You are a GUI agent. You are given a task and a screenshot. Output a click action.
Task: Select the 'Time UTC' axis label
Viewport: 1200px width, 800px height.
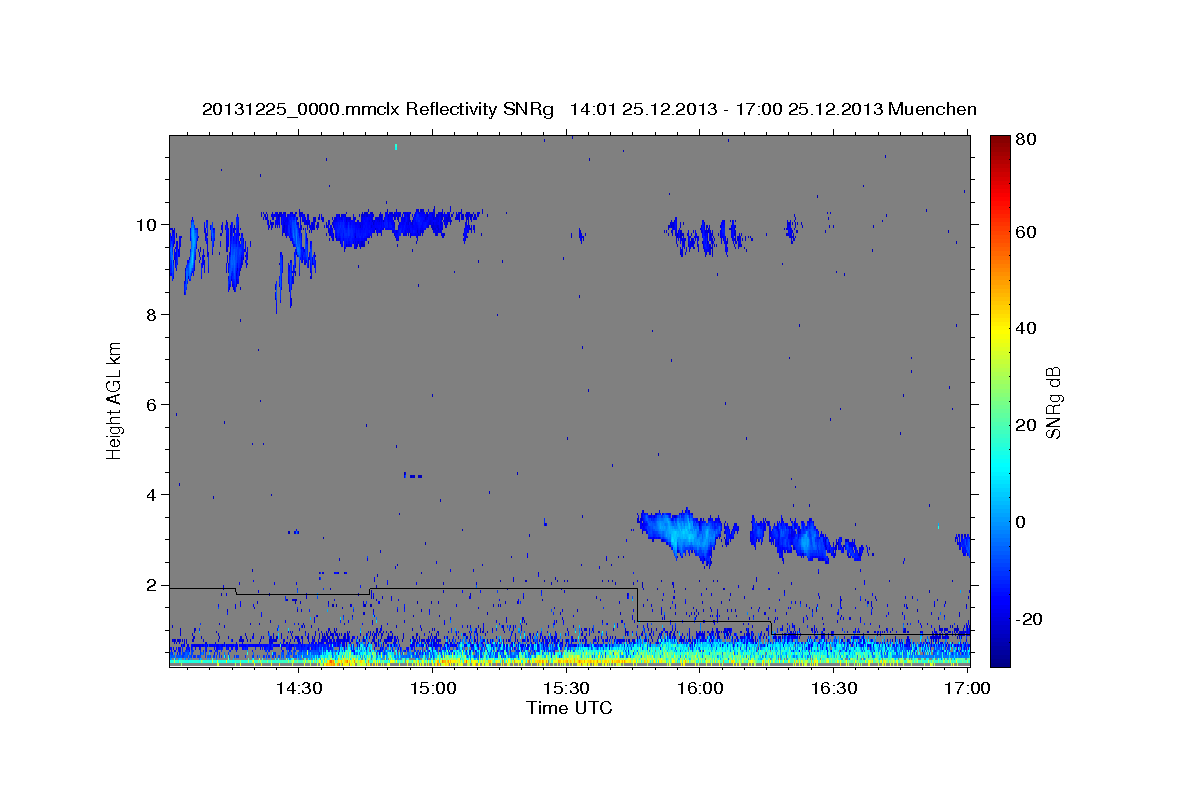coord(569,708)
